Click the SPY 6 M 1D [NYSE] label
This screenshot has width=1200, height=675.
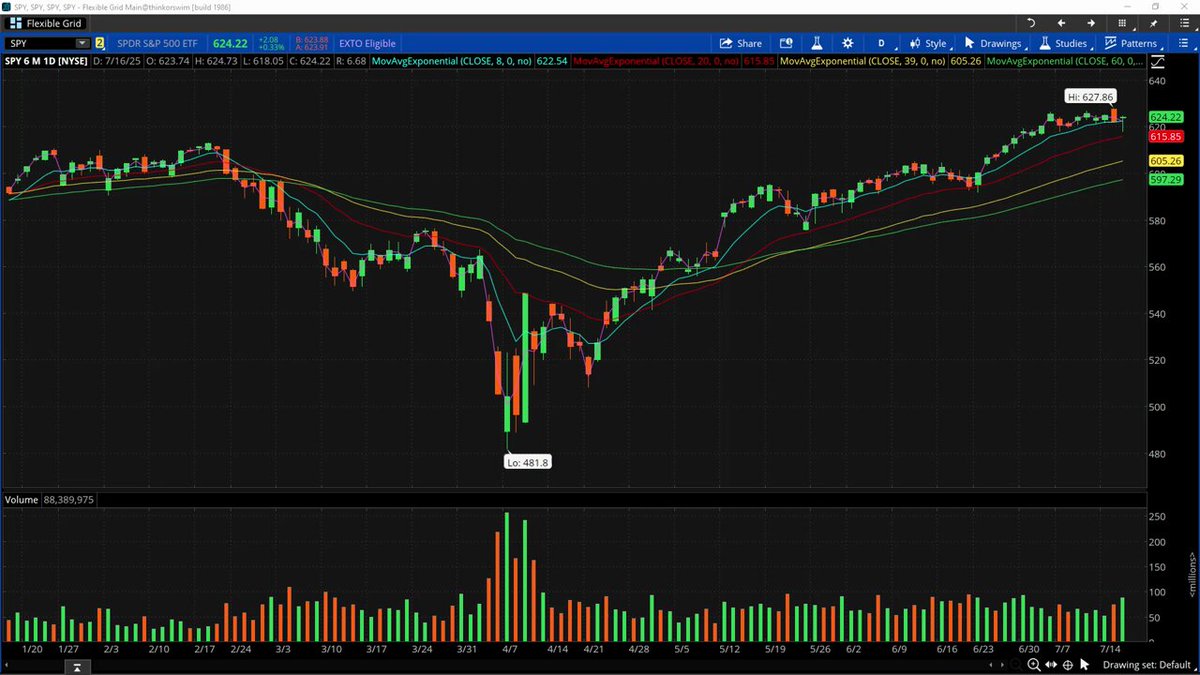[x=46, y=62]
